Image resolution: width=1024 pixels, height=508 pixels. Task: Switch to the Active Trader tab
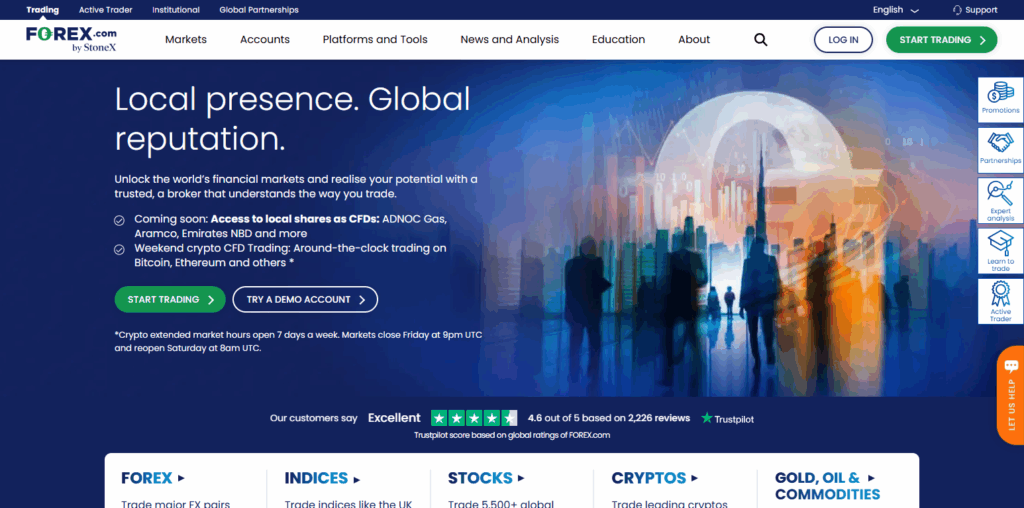[x=106, y=10]
